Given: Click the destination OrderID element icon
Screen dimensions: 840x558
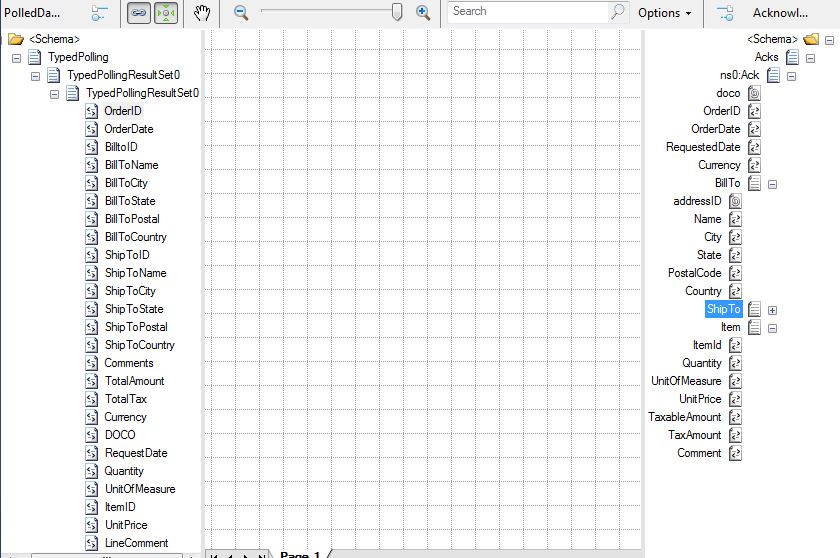Looking at the screenshot, I should pos(754,111).
